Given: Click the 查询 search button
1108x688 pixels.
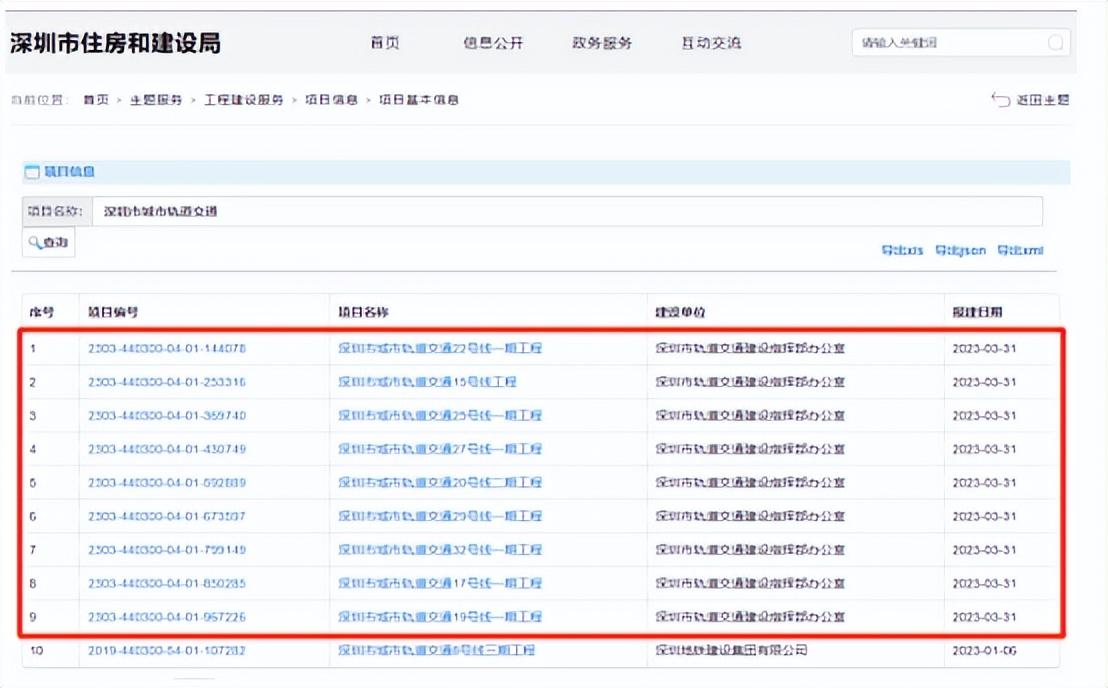Looking at the screenshot, I should coord(49,242).
